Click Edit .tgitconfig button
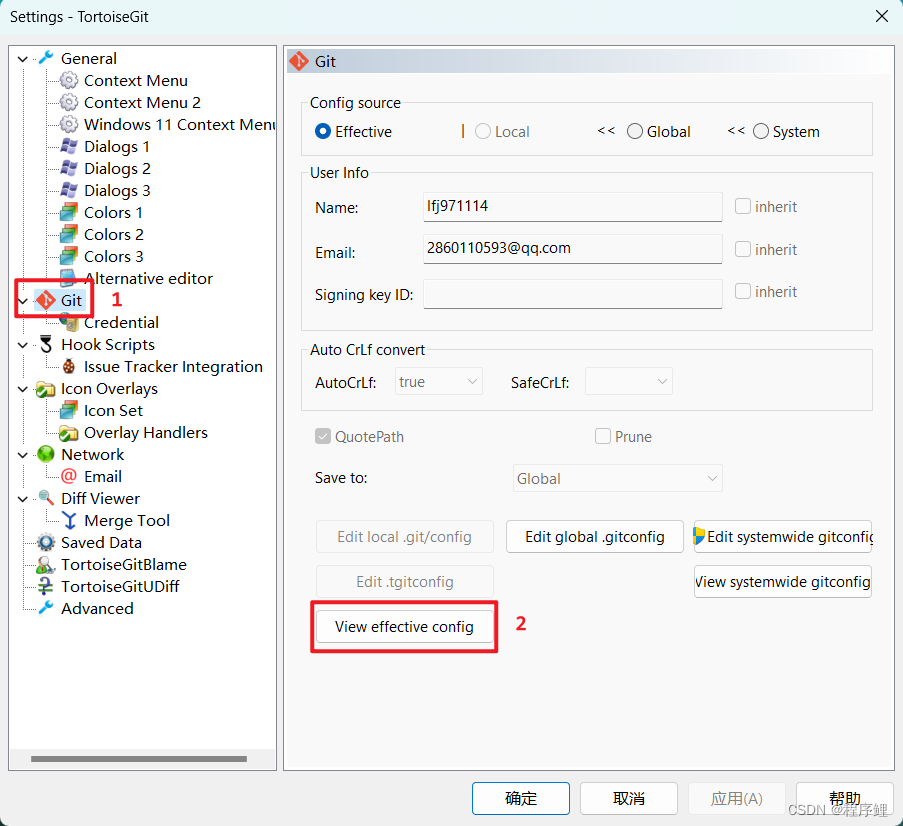Viewport: 903px width, 826px height. (404, 582)
